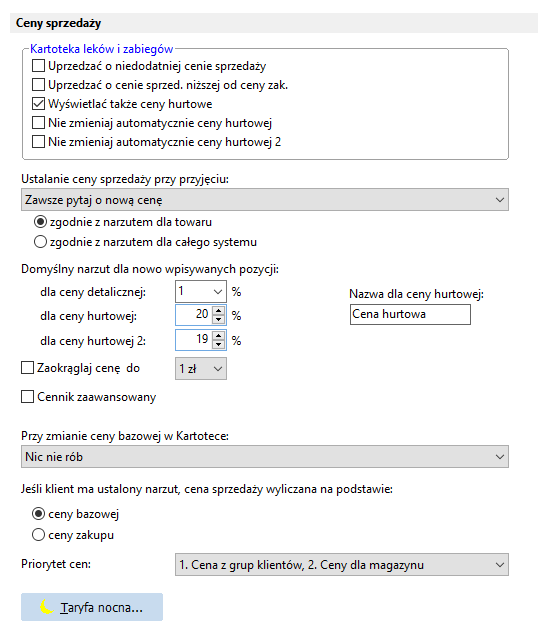Toggle Nie zmieniaj automatycznie ceny hurtowej checkbox
The width and height of the screenshot is (540, 640).
point(38,123)
